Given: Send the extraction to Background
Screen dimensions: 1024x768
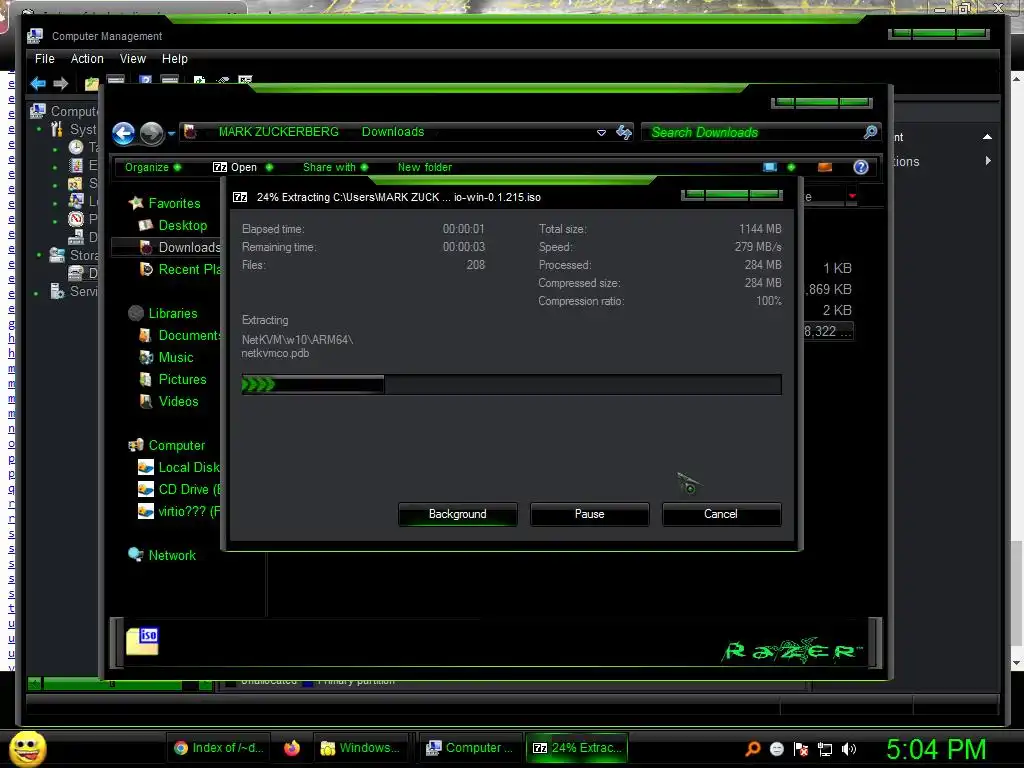Looking at the screenshot, I should coord(457,514).
